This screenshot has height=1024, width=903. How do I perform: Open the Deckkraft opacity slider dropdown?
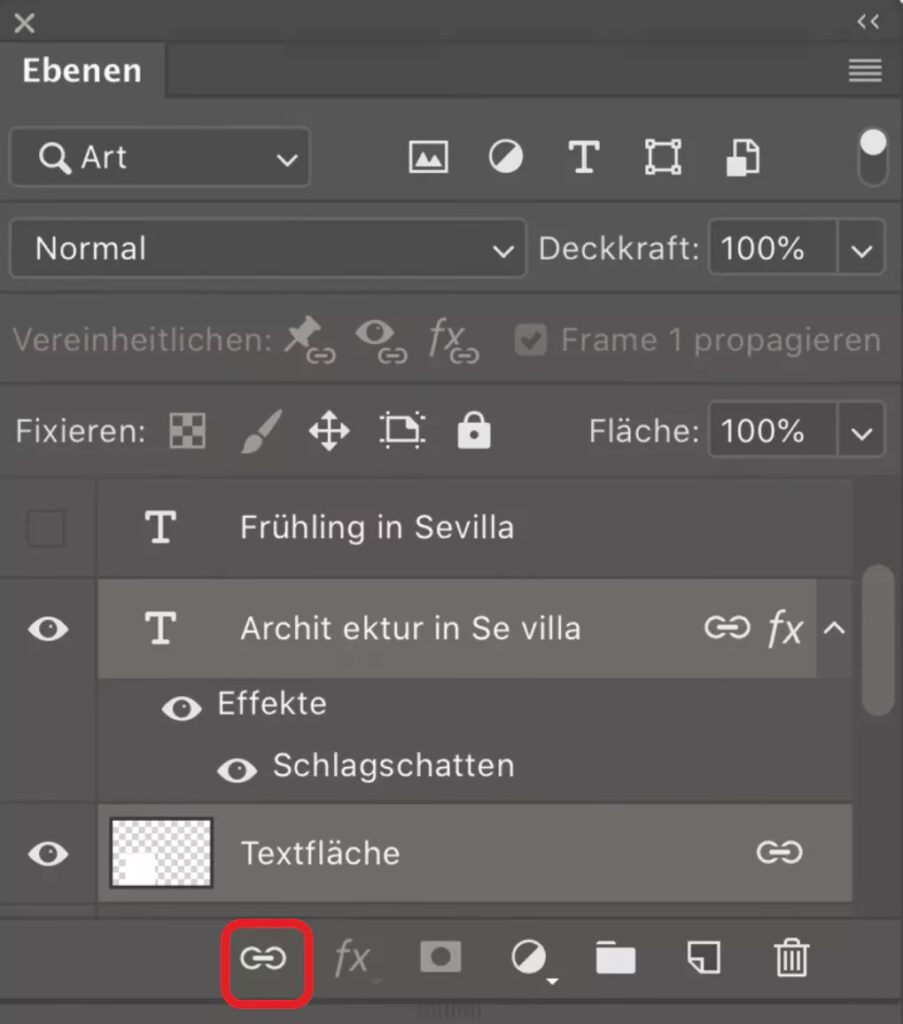tap(862, 249)
